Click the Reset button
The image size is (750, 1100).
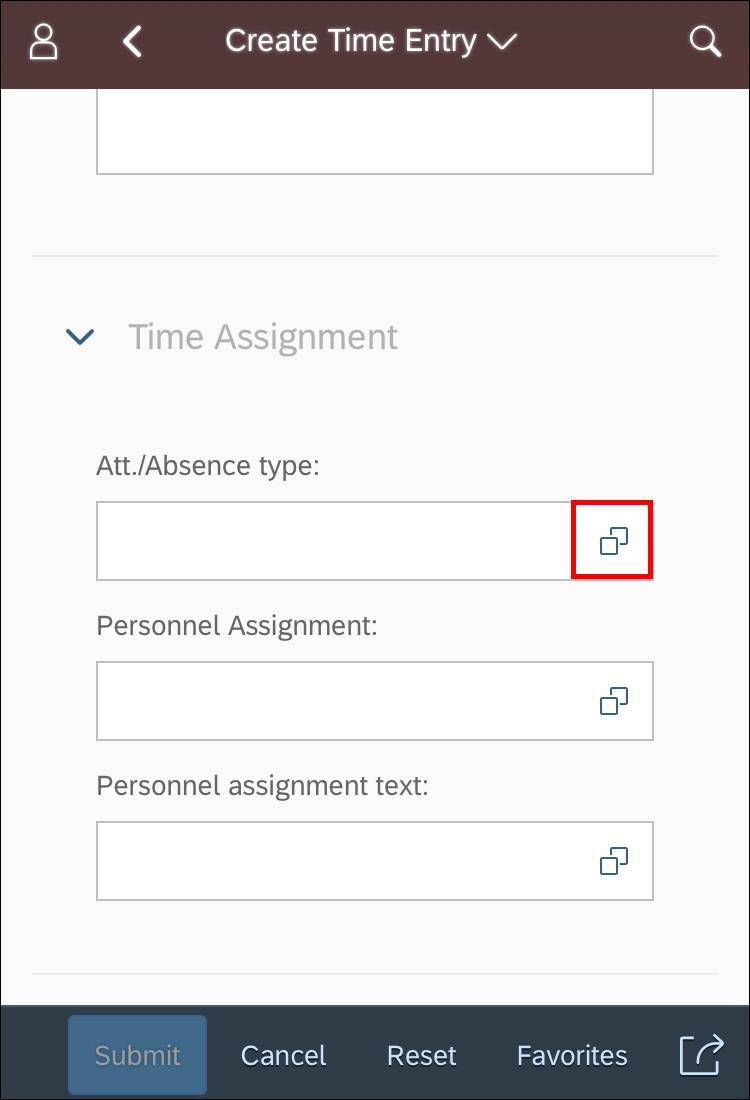point(421,1055)
